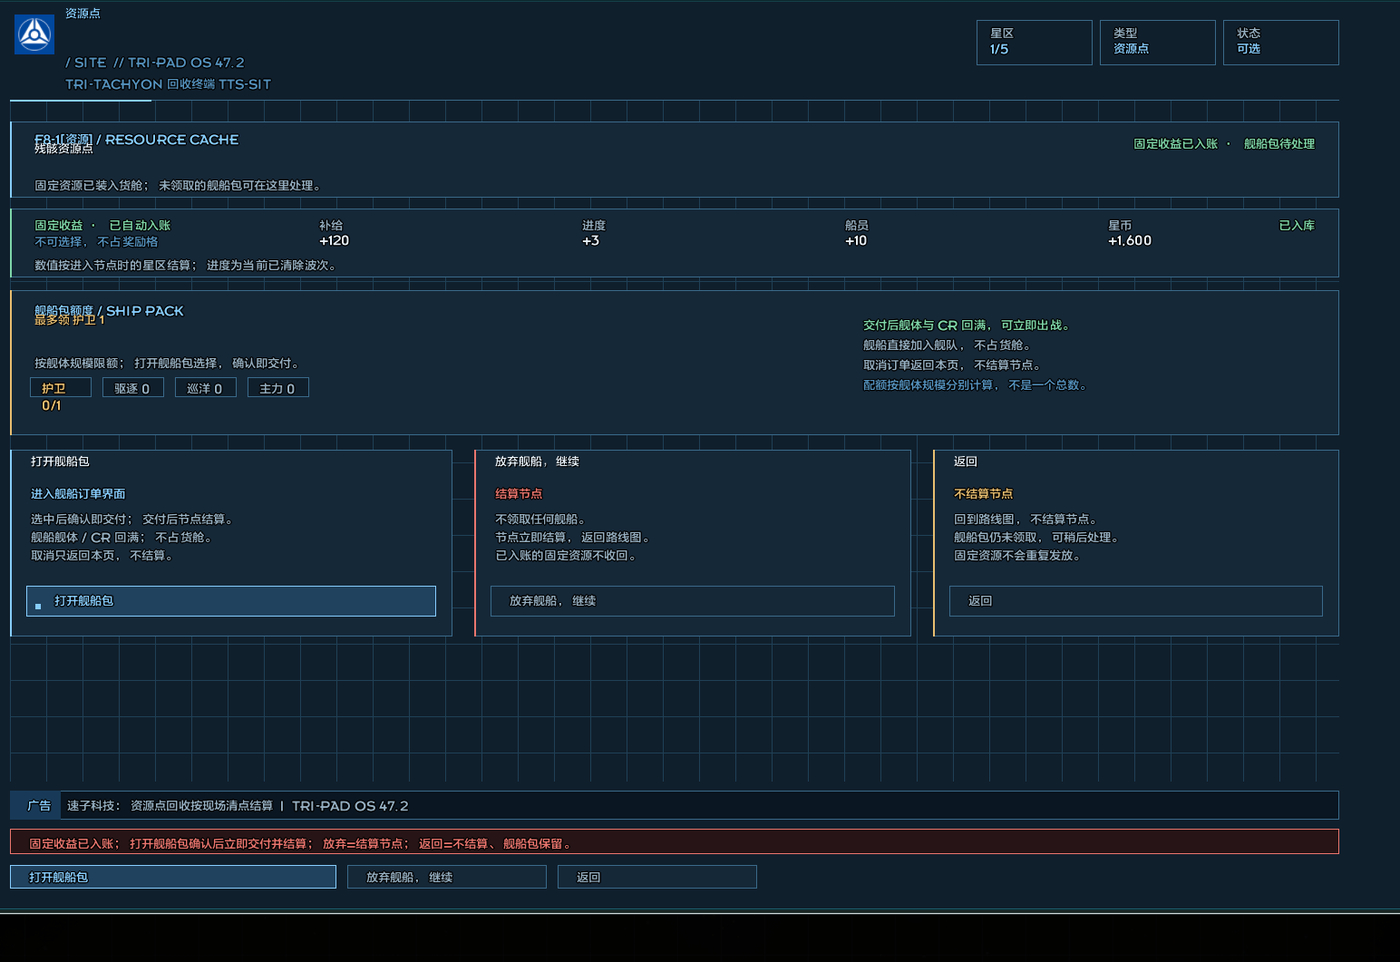
Task: Click the 已入库 status label
Action: coord(1296,226)
